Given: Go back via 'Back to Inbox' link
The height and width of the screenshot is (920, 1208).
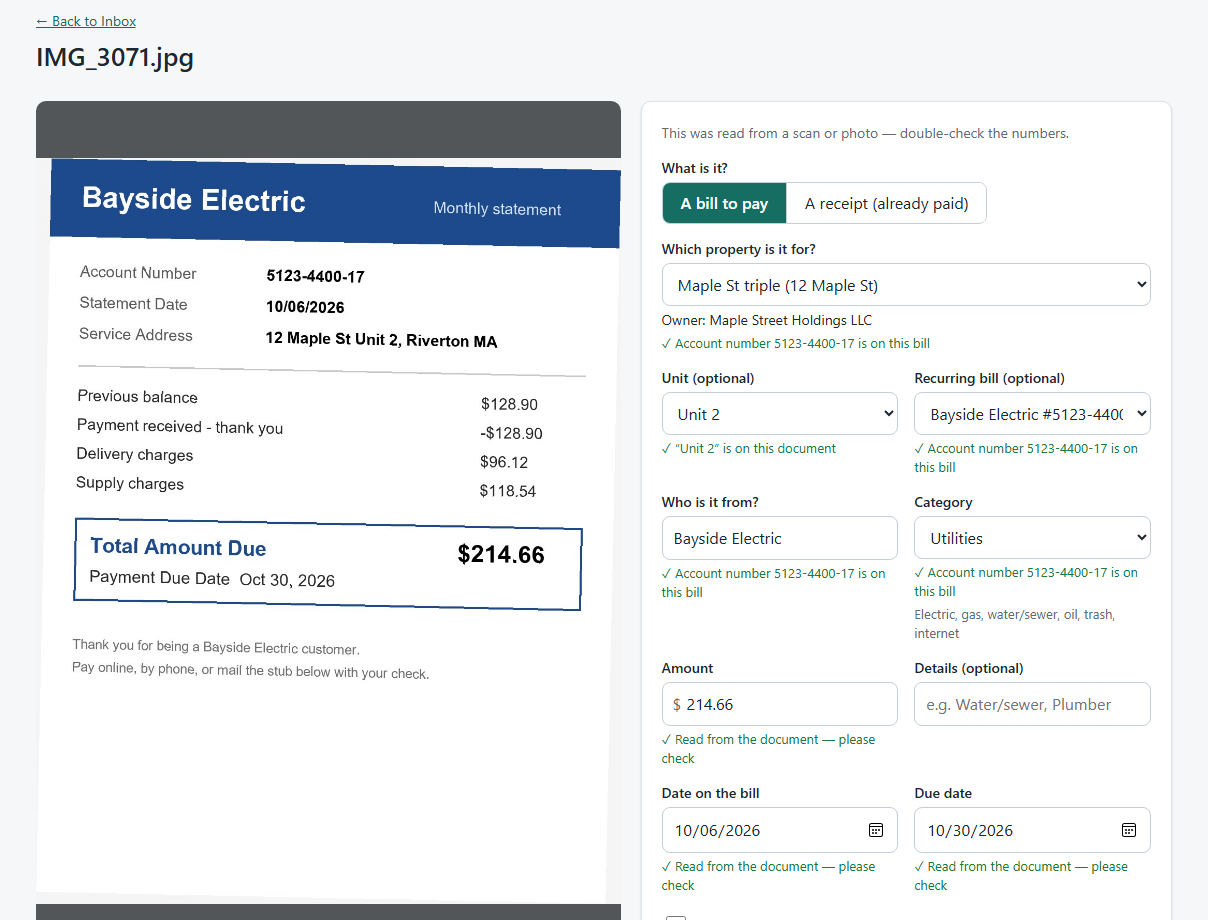Looking at the screenshot, I should (x=86, y=21).
